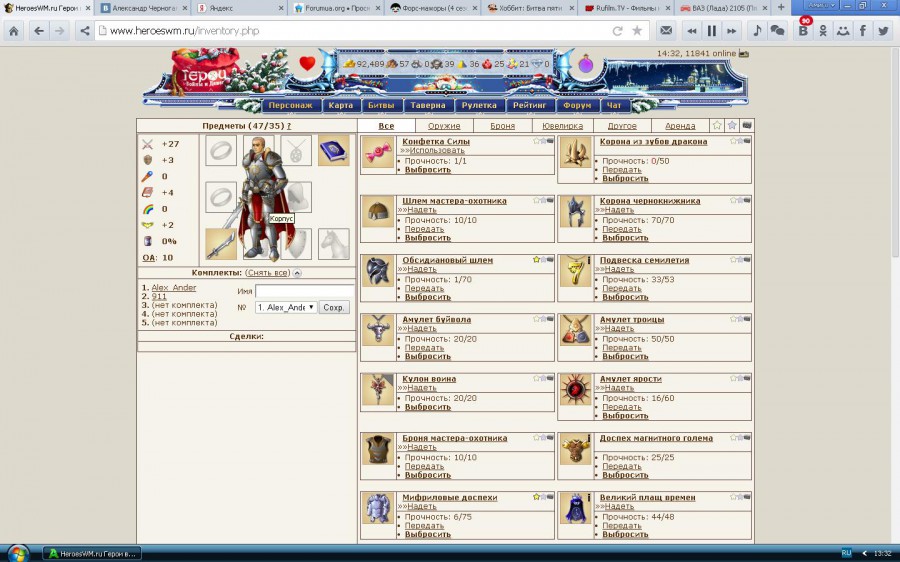The height and width of the screenshot is (562, 900).
Task: Click the HeroesWM.ru taskbar button
Action: pyautogui.click(x=92, y=553)
